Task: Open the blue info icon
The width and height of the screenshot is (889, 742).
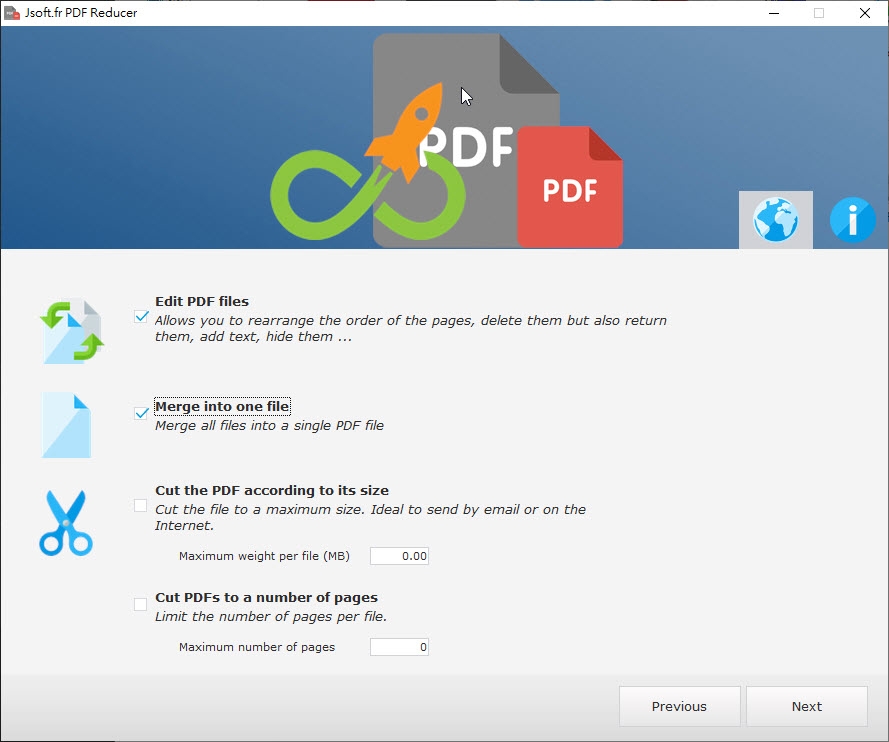Action: tap(853, 220)
